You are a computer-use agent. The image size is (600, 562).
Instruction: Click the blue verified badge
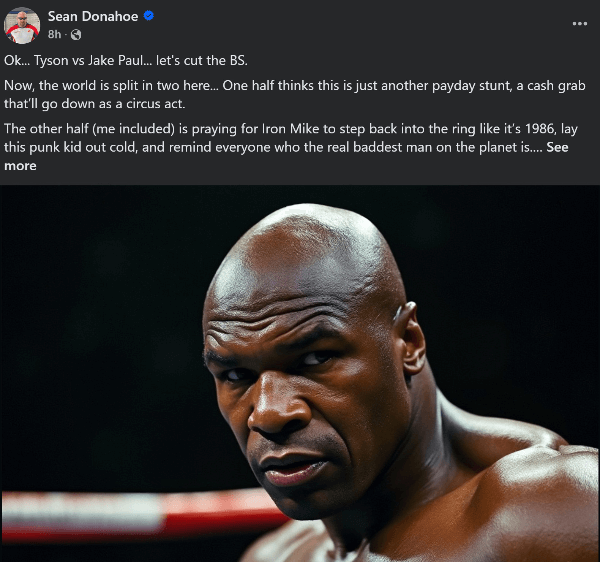tap(149, 17)
